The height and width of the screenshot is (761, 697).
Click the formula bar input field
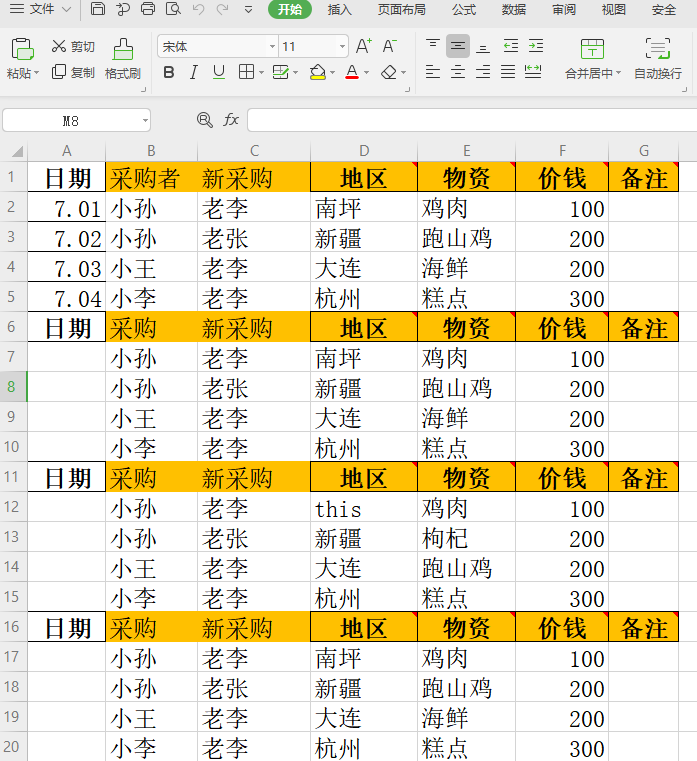click(x=472, y=120)
